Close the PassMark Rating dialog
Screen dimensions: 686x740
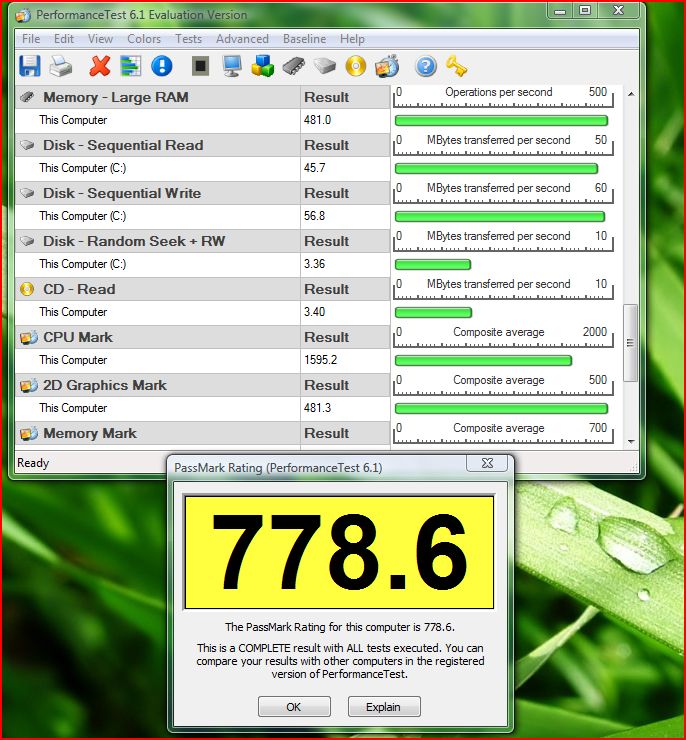487,463
